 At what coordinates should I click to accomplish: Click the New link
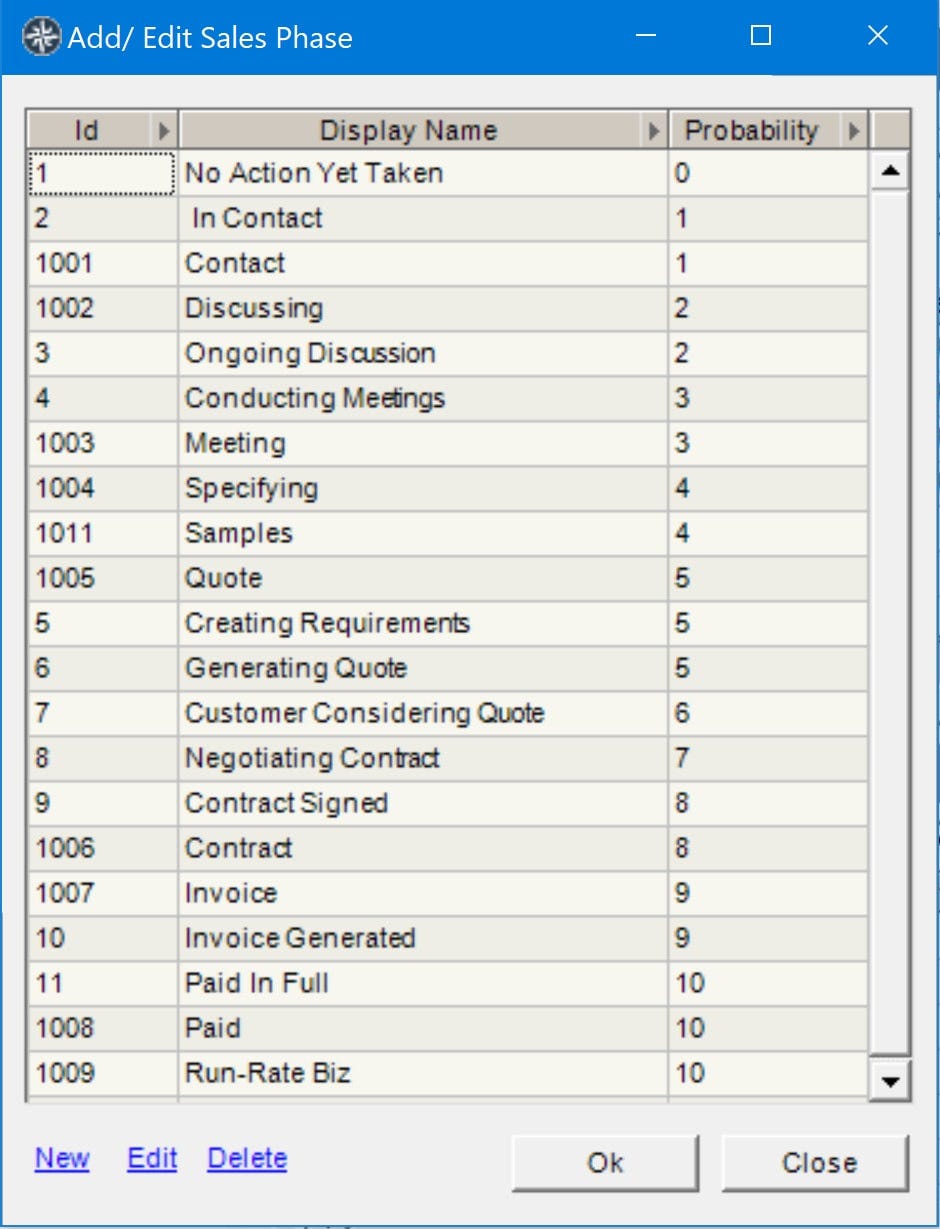(62, 1158)
